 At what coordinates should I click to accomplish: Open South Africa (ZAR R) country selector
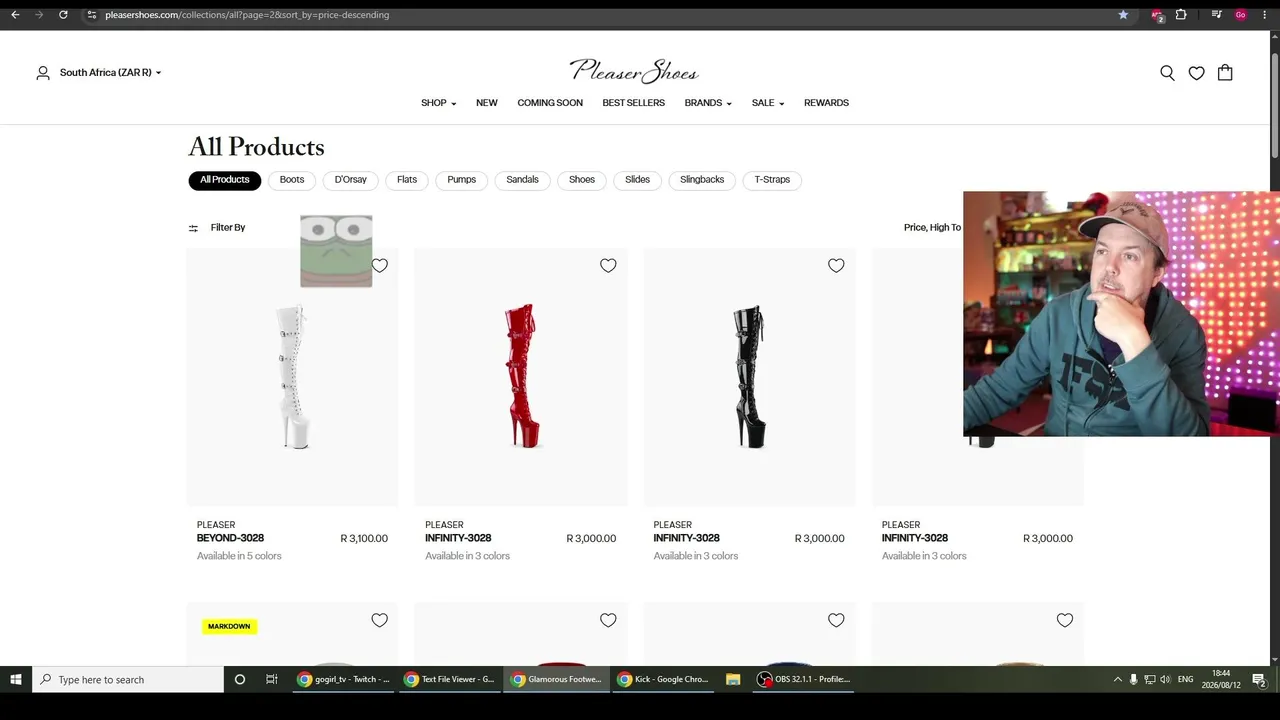coord(110,73)
